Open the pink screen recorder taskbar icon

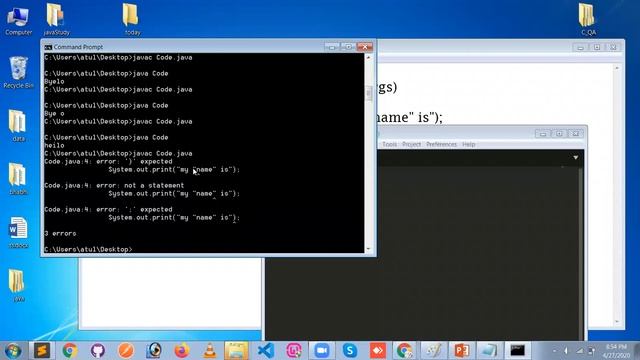click(294, 351)
